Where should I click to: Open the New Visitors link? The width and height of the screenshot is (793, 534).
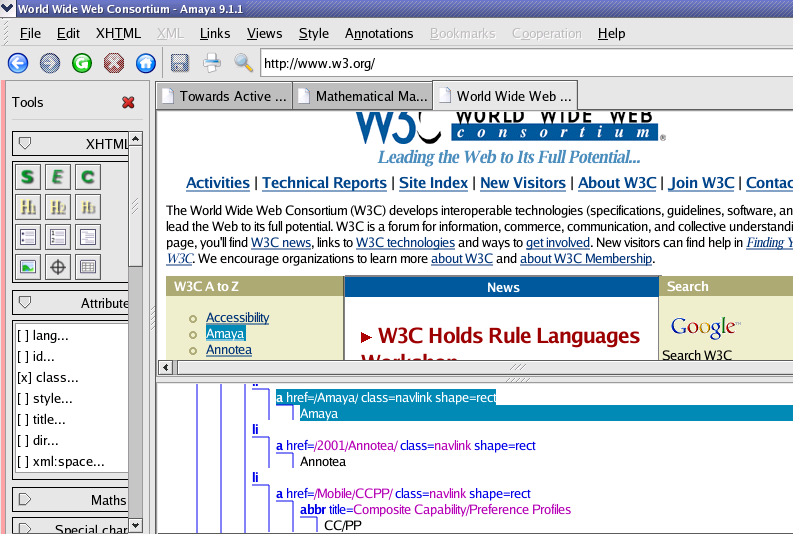tap(523, 183)
